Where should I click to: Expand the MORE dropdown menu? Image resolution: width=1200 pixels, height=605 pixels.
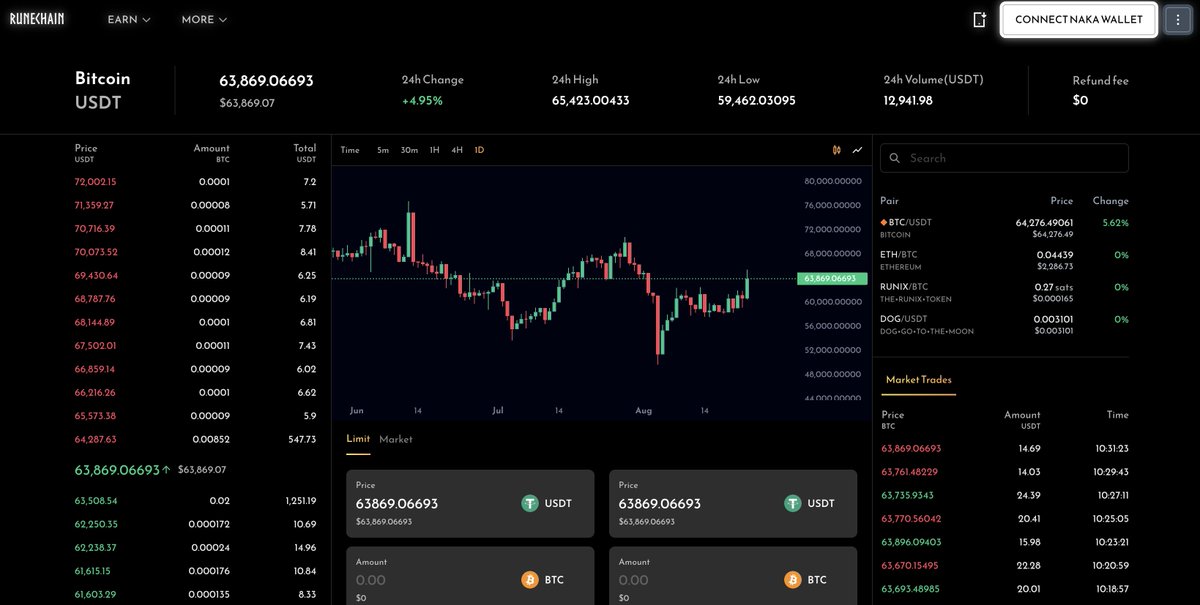pyautogui.click(x=204, y=19)
